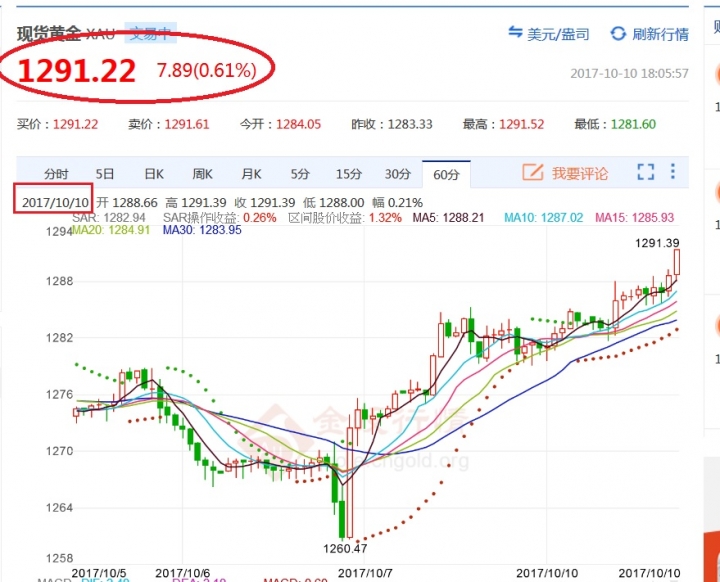Click the 1294 y-axis label
This screenshot has height=582, width=720.
(x=59, y=232)
